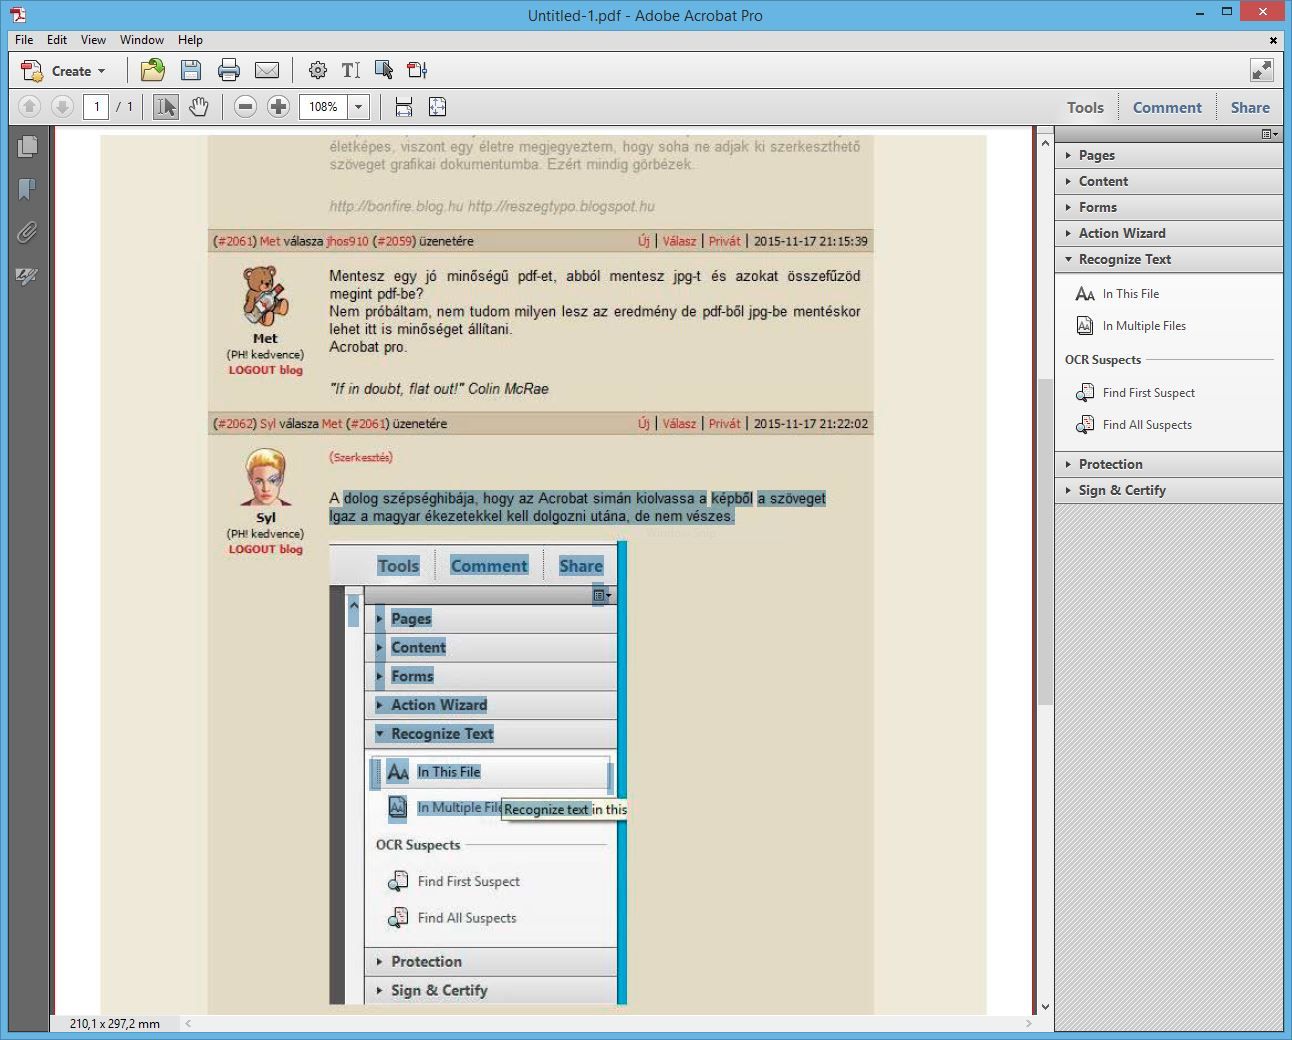Switch to the Comment pane tab
The image size is (1292, 1040).
click(x=1167, y=107)
